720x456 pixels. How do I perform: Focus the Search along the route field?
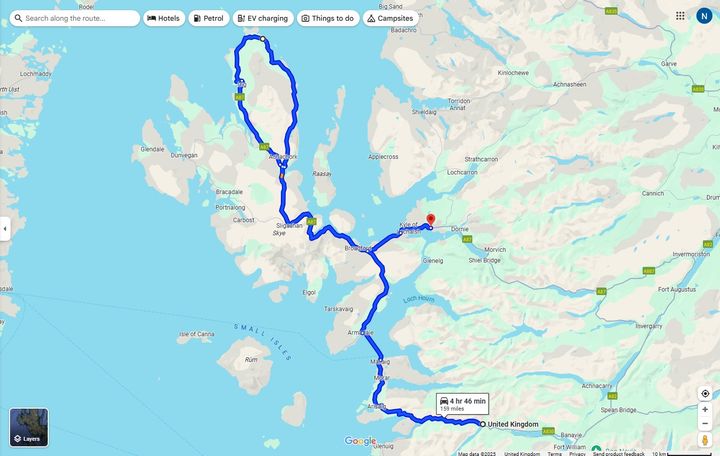[75, 18]
